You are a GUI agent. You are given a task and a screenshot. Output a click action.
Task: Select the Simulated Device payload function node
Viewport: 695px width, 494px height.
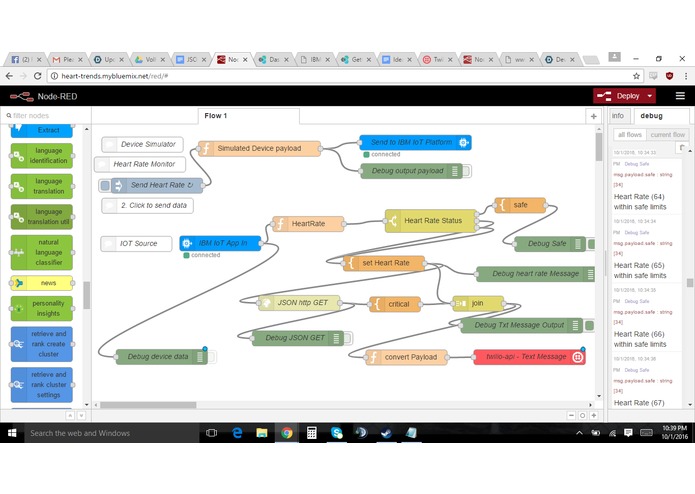click(x=259, y=148)
